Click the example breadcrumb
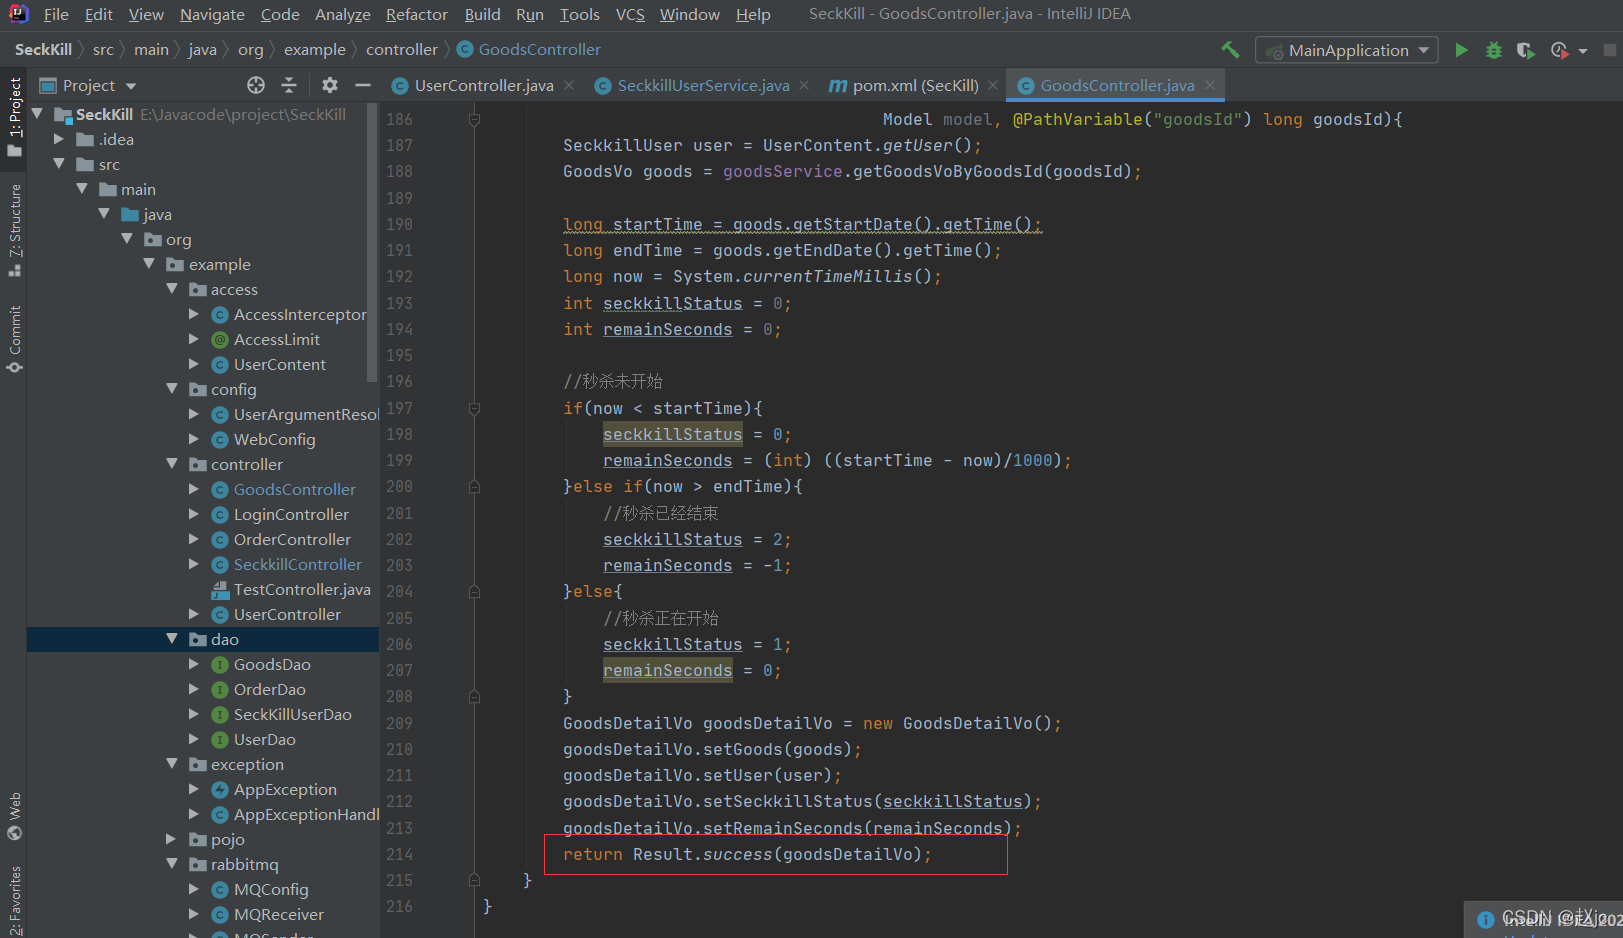 314,49
